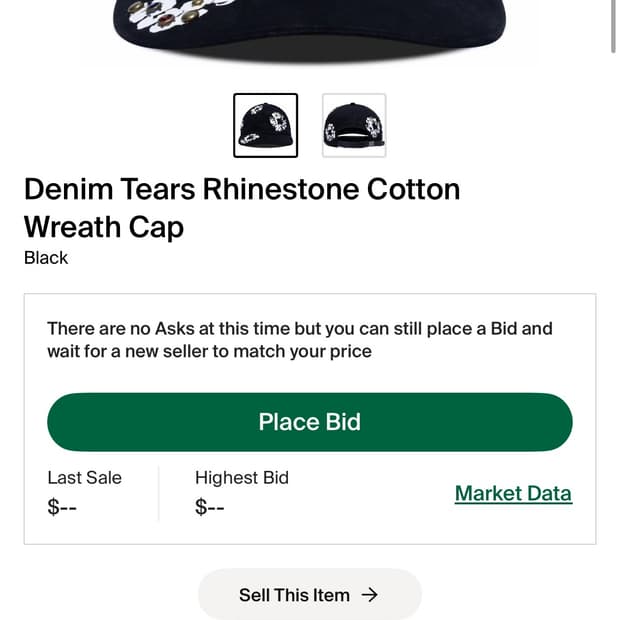The image size is (620, 620).
Task: Click the Black colorway label
Action: pos(46,258)
